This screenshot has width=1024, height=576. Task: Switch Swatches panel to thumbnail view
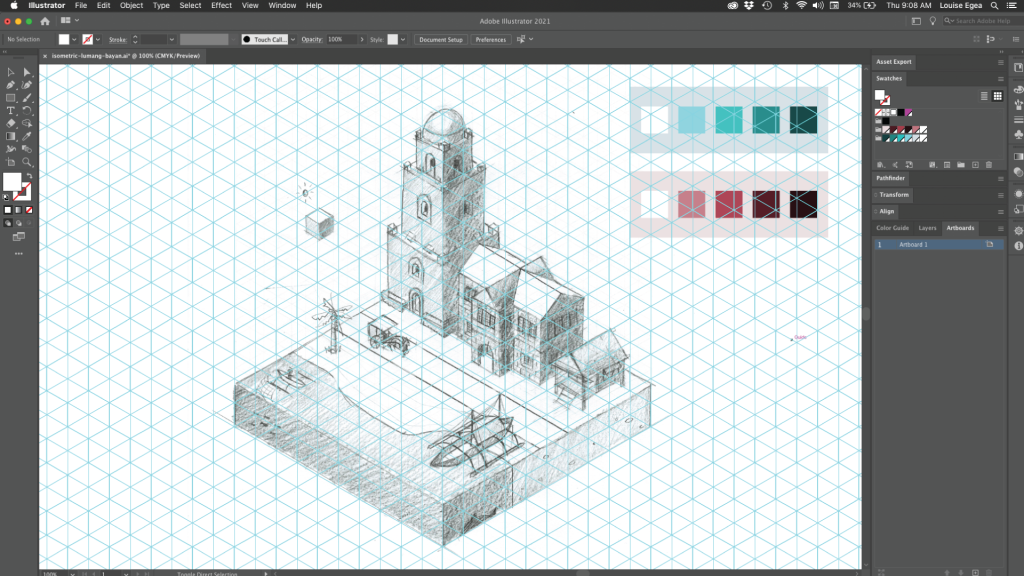pos(998,96)
